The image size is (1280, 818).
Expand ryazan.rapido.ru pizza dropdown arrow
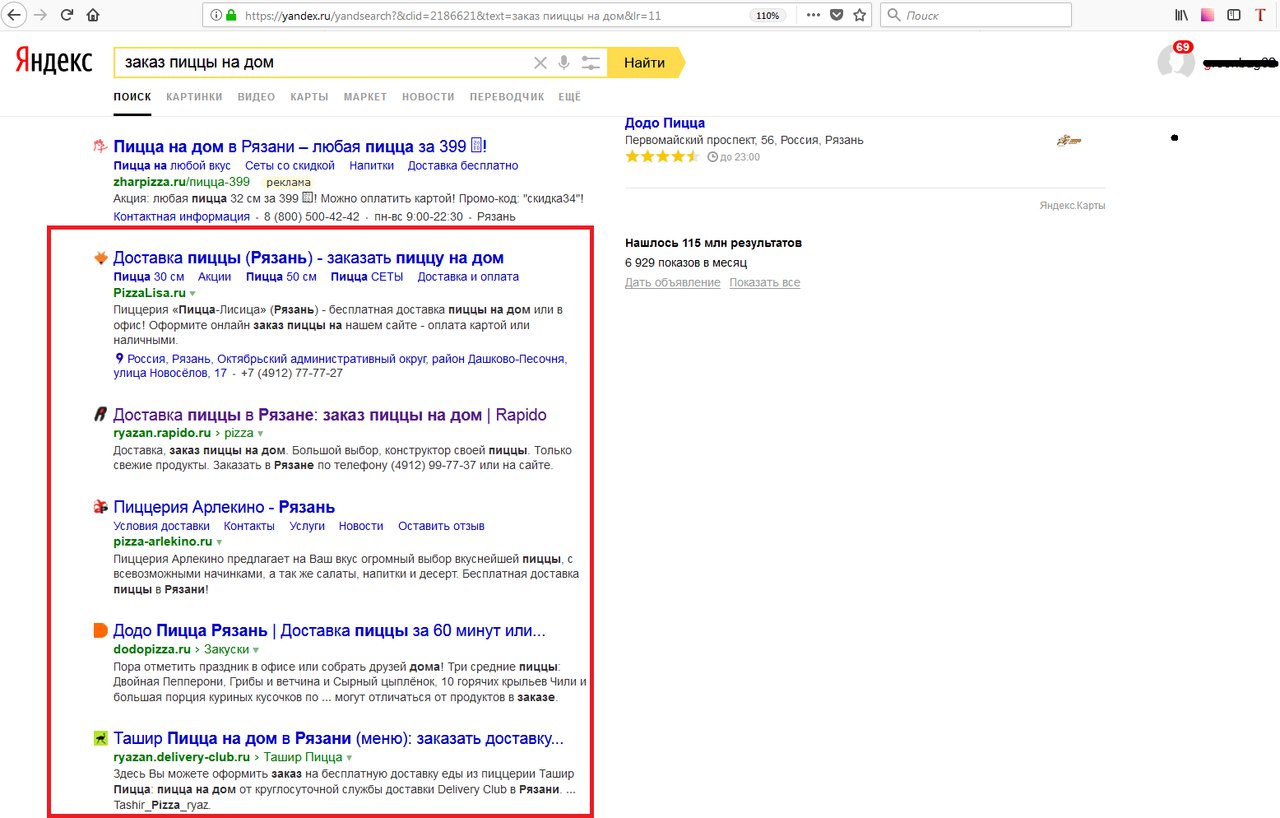(x=260, y=434)
